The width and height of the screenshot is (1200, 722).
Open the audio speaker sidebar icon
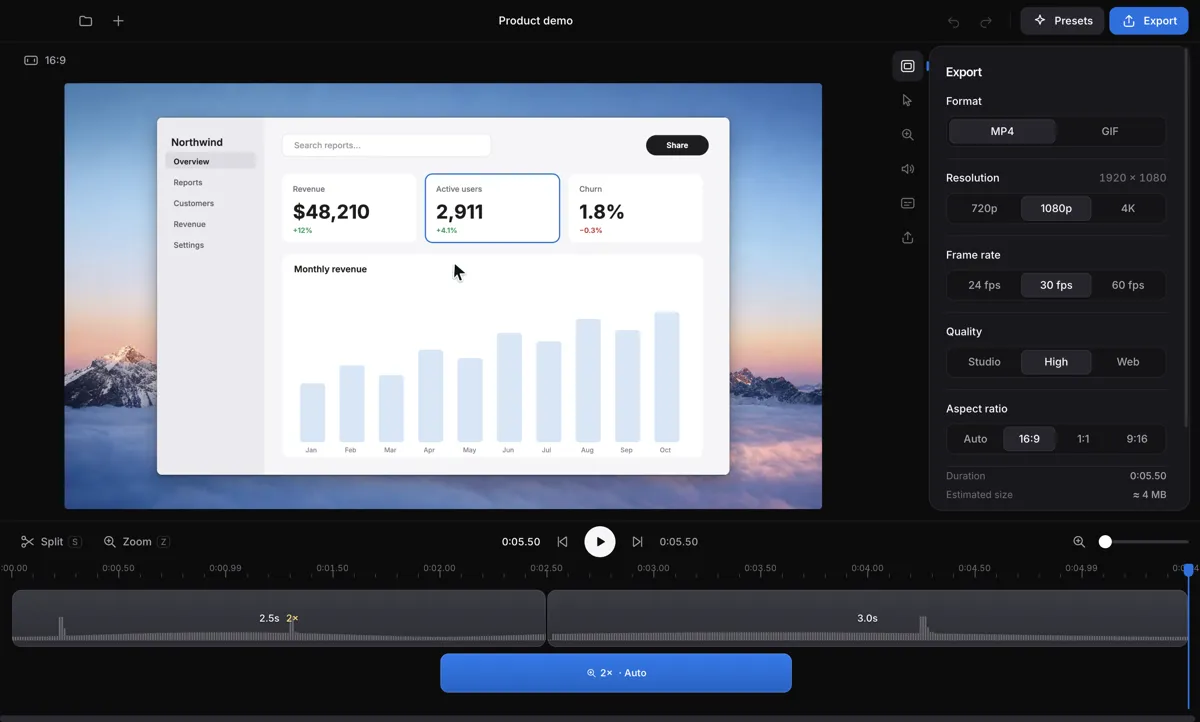tap(907, 169)
